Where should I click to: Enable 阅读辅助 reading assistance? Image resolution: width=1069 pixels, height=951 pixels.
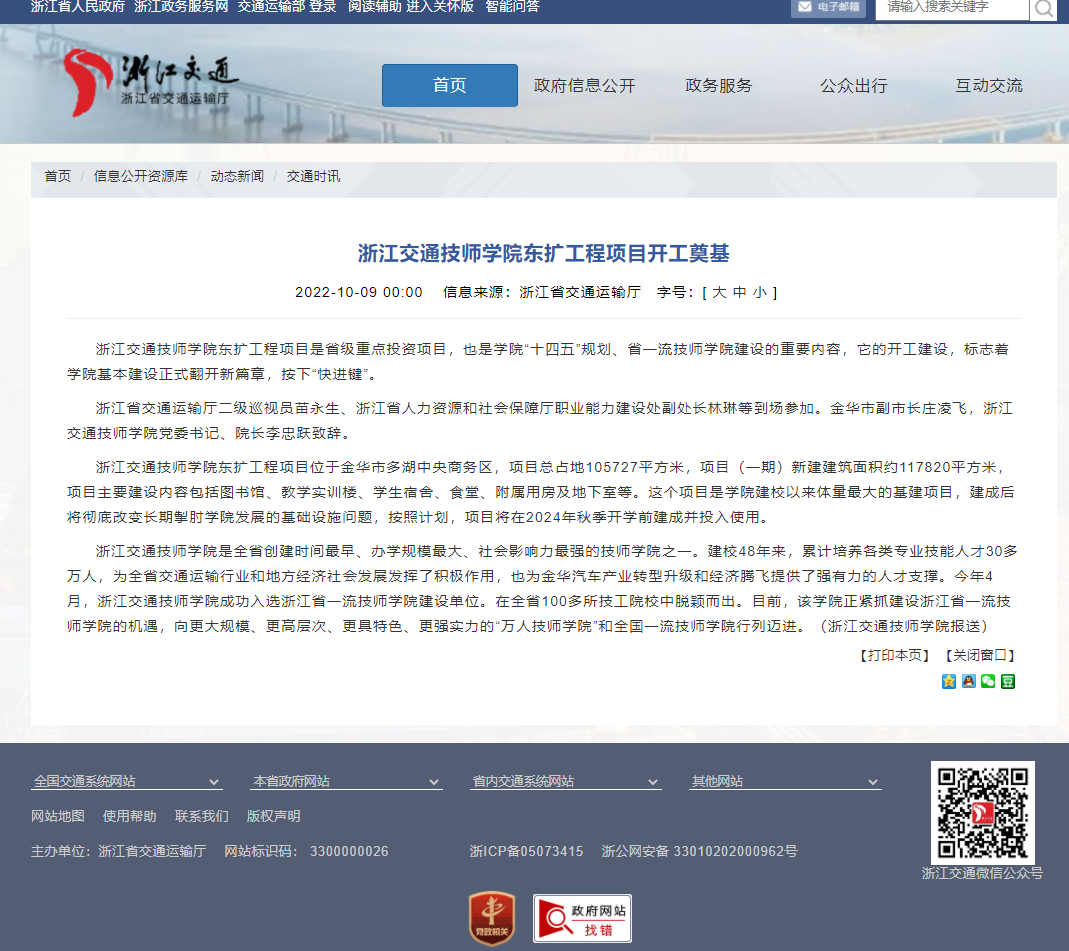click(374, 7)
